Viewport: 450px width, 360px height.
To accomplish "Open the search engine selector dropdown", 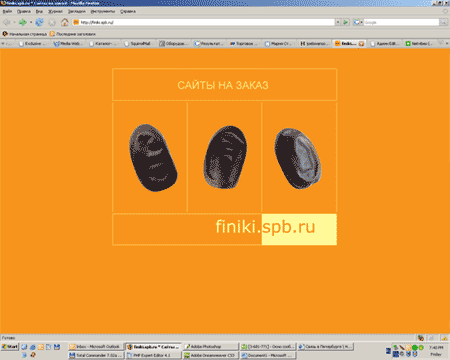I will [x=358, y=22].
